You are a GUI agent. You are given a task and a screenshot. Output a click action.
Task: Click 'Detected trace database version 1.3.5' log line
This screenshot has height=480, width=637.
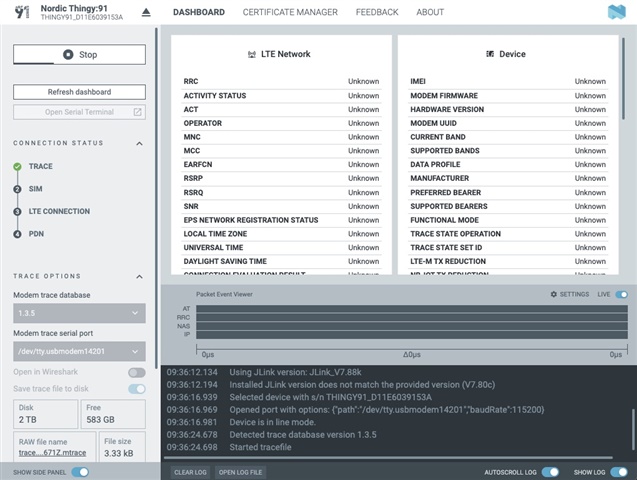point(303,435)
